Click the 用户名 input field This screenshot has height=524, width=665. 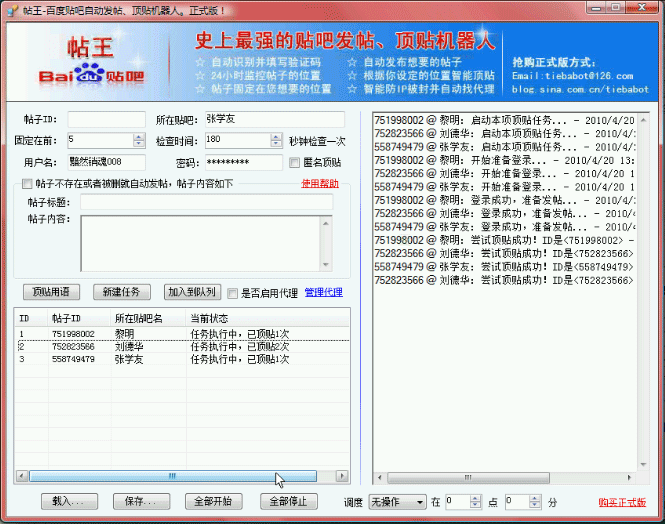(x=106, y=162)
